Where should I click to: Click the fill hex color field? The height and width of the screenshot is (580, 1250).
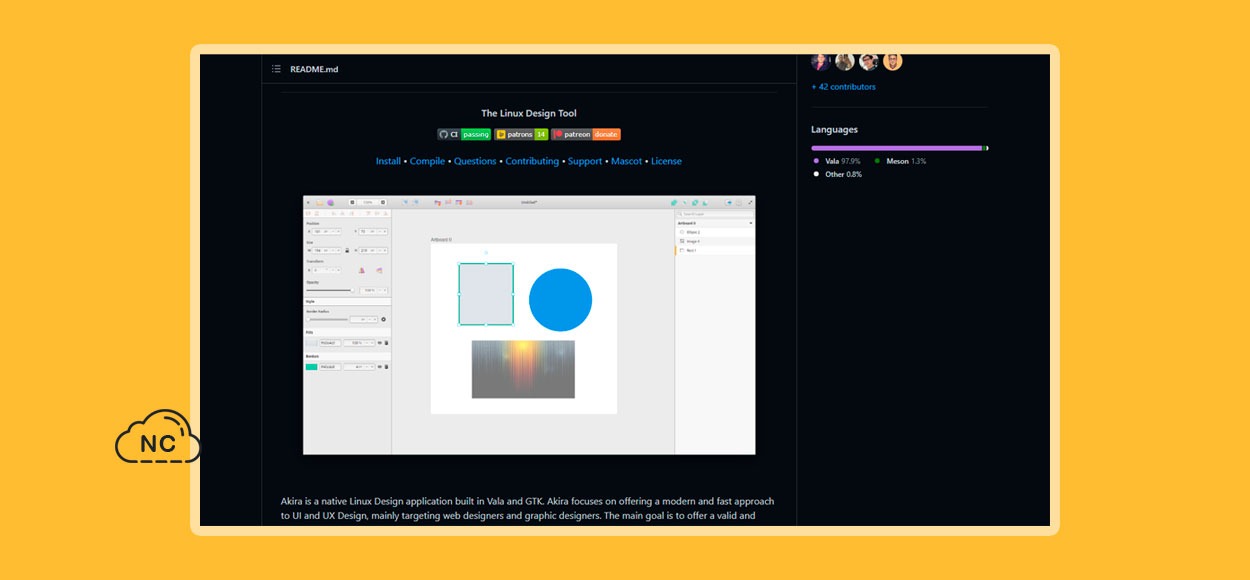(x=330, y=343)
